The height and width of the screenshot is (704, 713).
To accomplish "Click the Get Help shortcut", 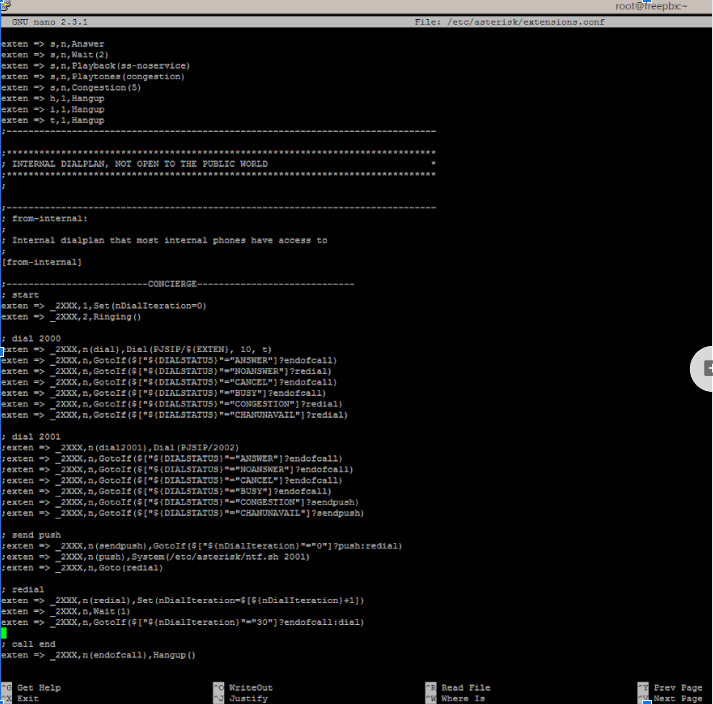I will point(38,688).
